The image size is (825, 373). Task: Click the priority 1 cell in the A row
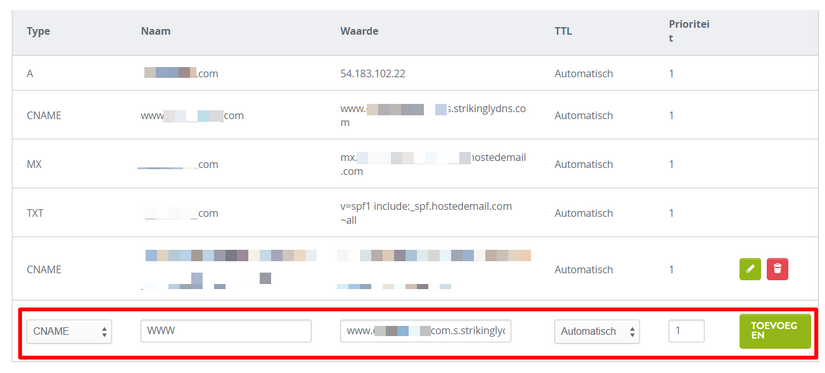tap(671, 74)
